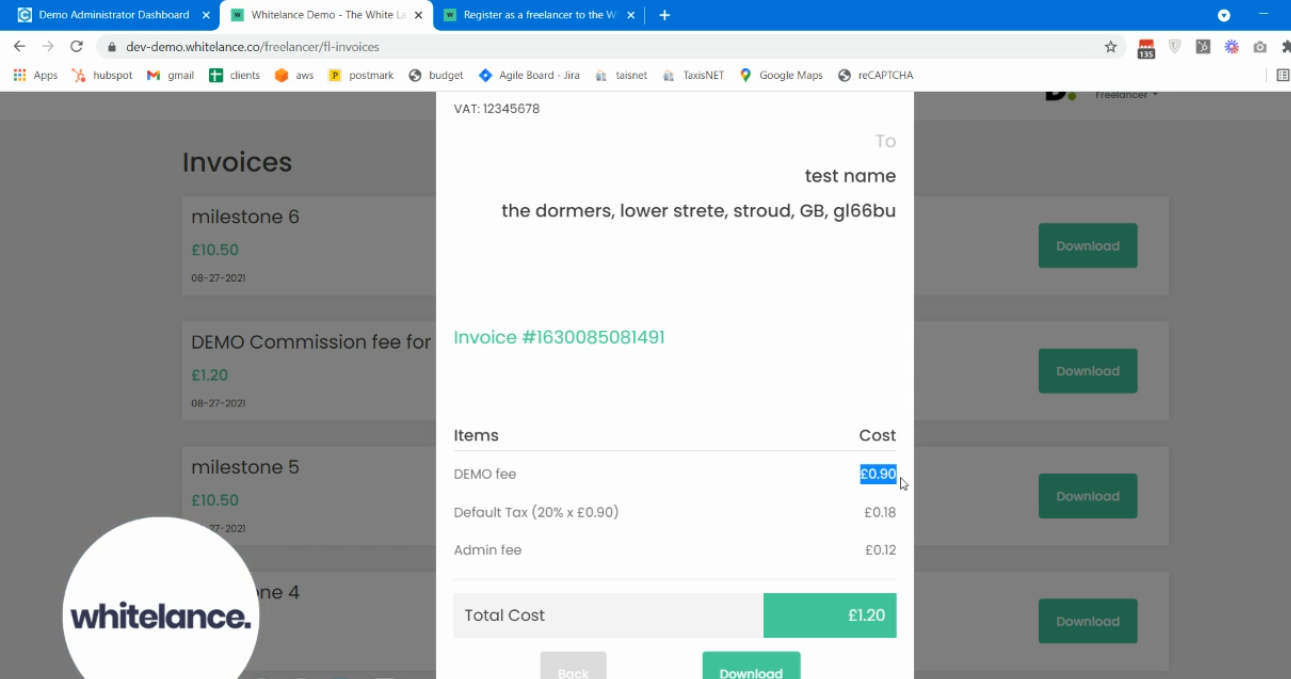Open the postmark bookmark
This screenshot has height=679, width=1291.
(361, 75)
